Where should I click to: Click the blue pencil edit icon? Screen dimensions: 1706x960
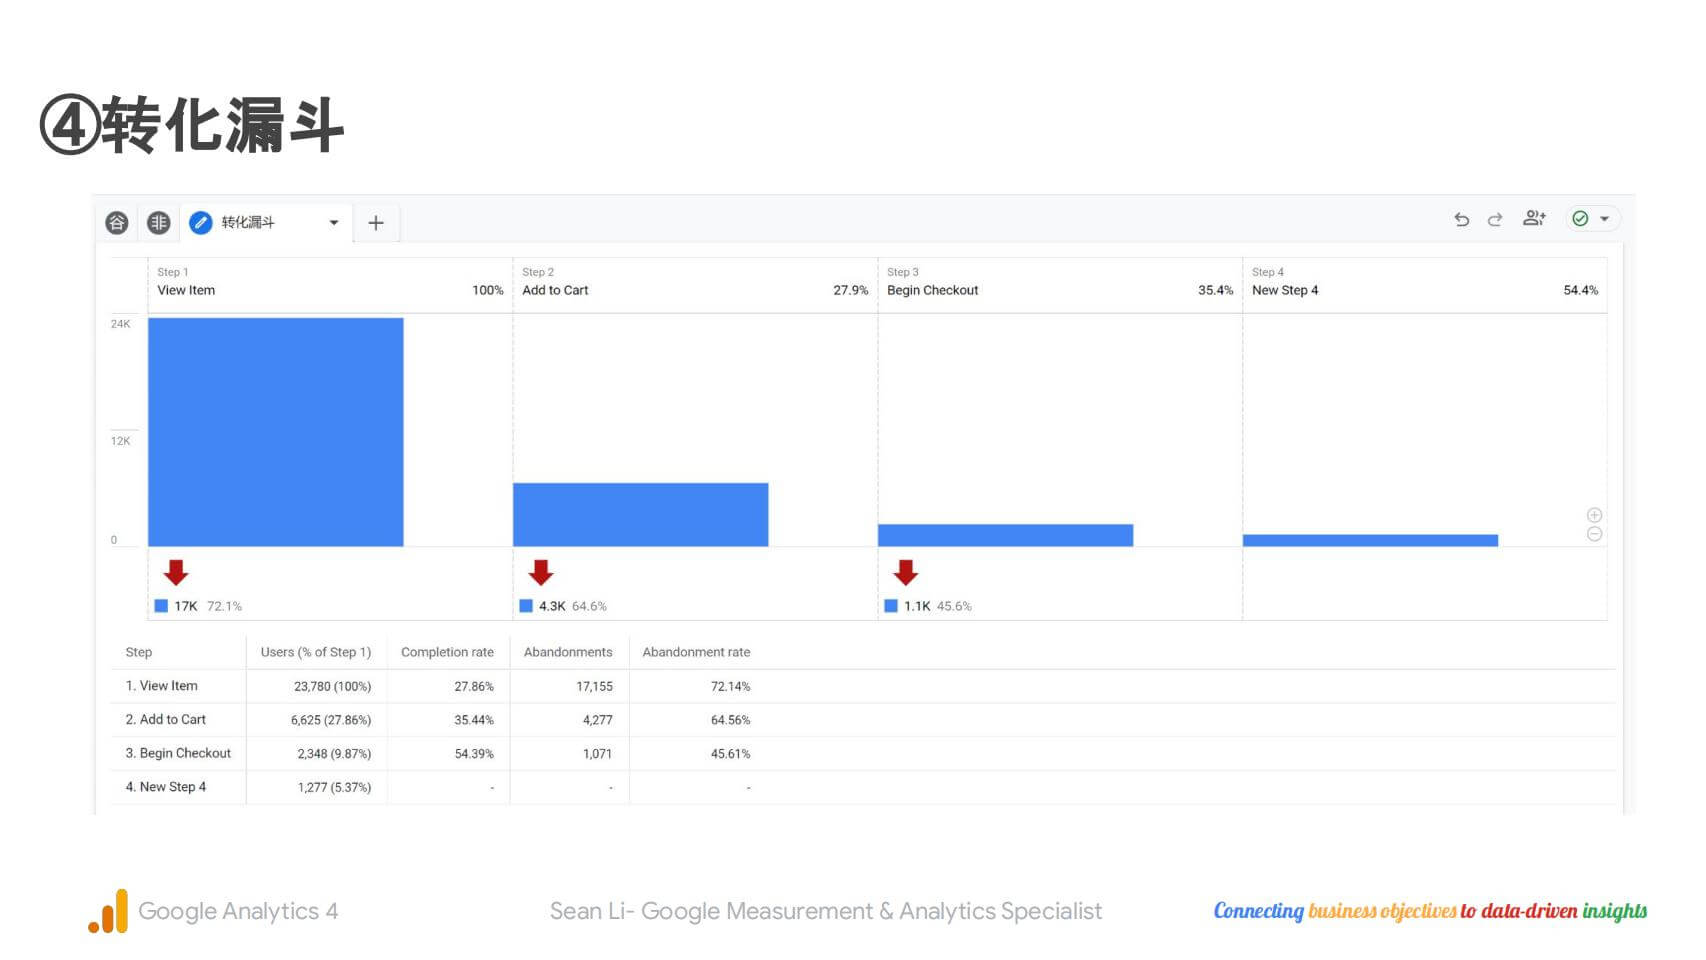click(x=201, y=223)
